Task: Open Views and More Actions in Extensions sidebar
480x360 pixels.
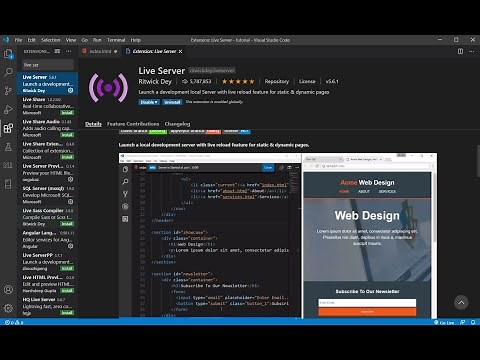Action: [69, 51]
